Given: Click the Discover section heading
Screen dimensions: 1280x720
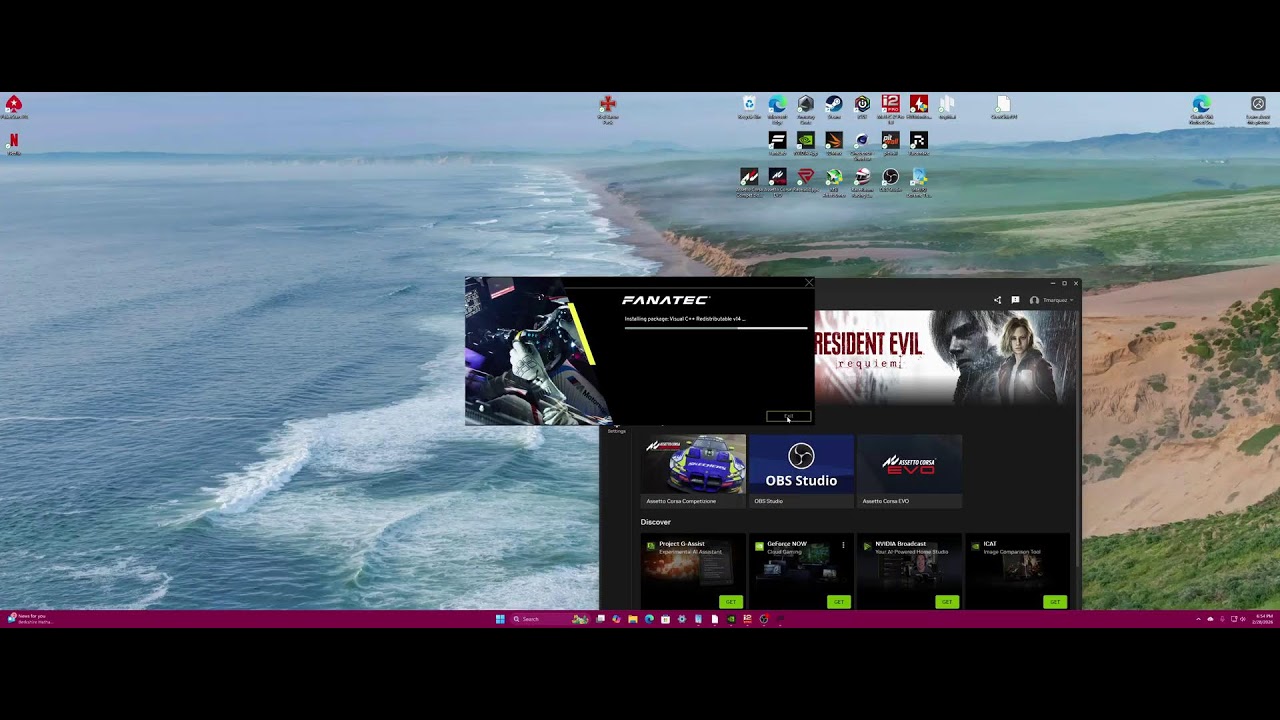Looking at the screenshot, I should 656,522.
